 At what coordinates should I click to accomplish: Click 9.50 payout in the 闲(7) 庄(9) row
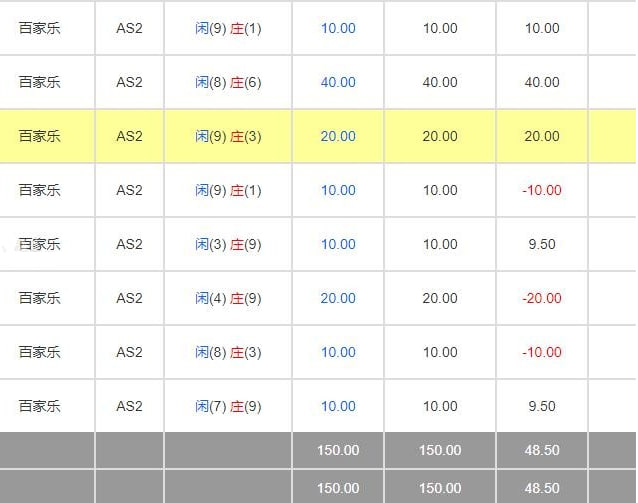pyautogui.click(x=542, y=406)
